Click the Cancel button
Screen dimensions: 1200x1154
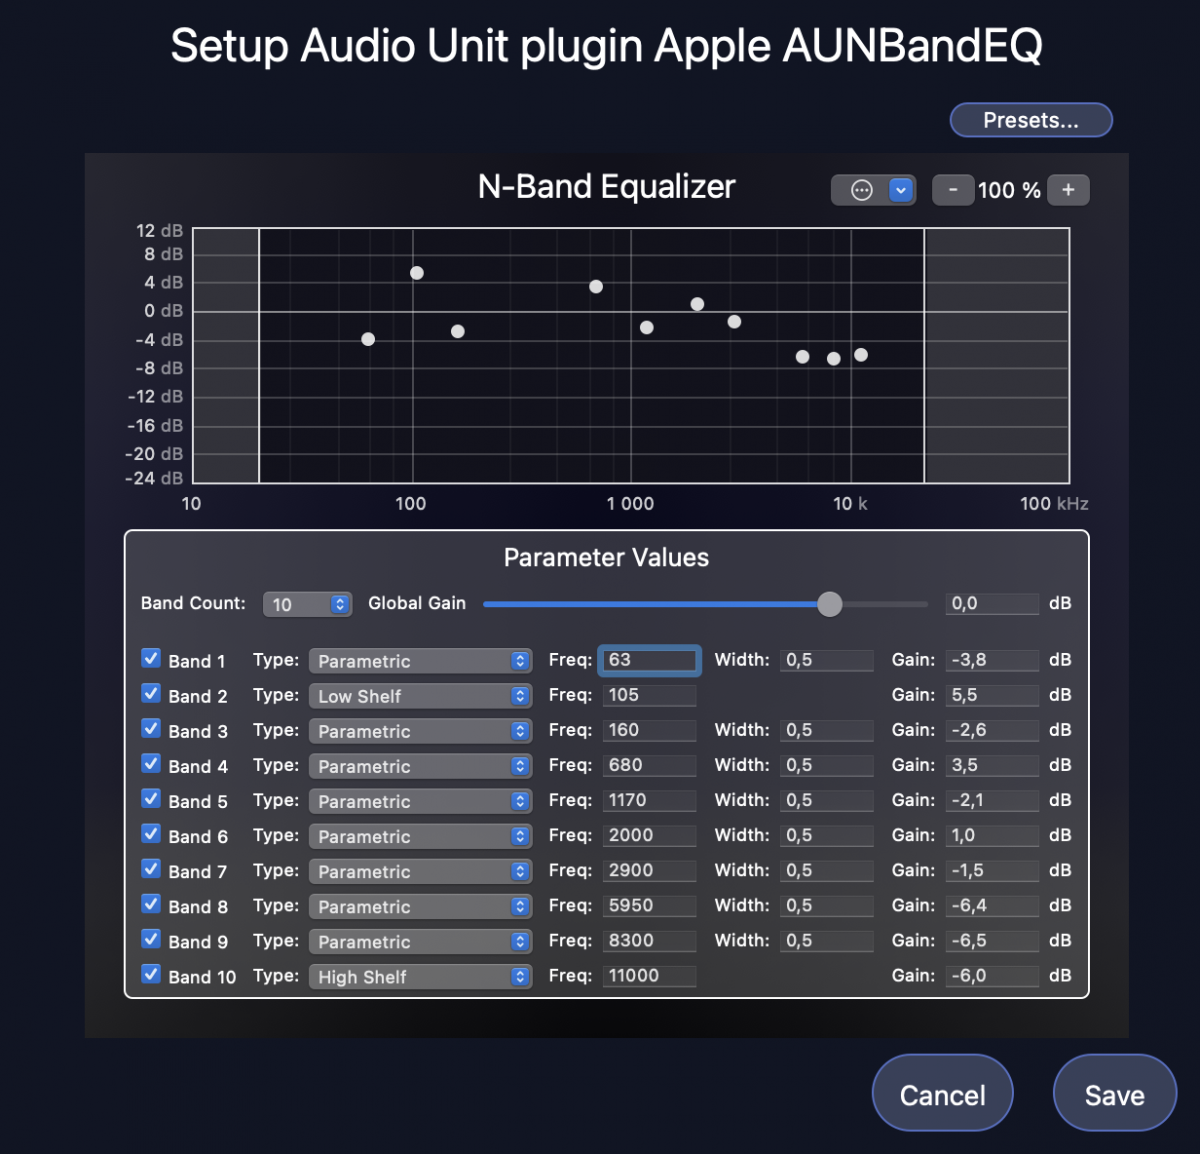point(943,1095)
